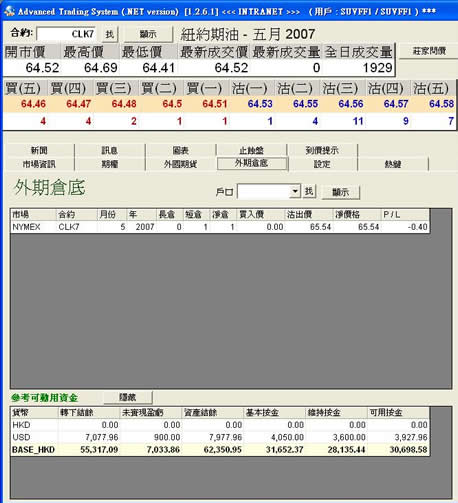Click the 莊家問價 button
Image resolution: width=458 pixels, height=503 pixels.
tap(429, 51)
